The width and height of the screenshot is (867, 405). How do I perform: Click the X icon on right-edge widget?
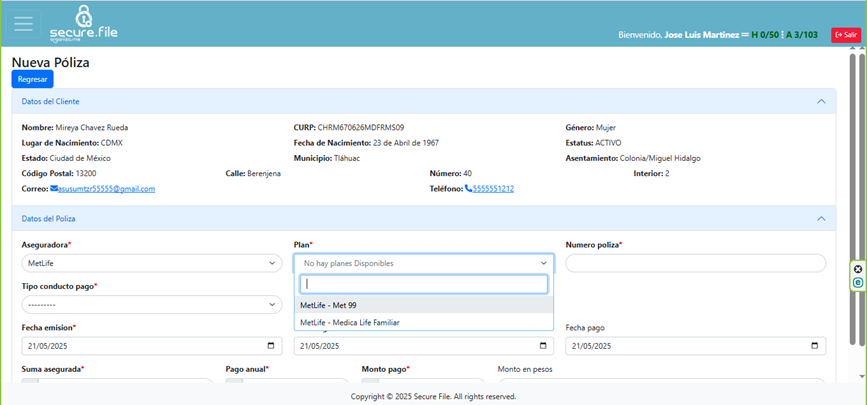[x=858, y=269]
